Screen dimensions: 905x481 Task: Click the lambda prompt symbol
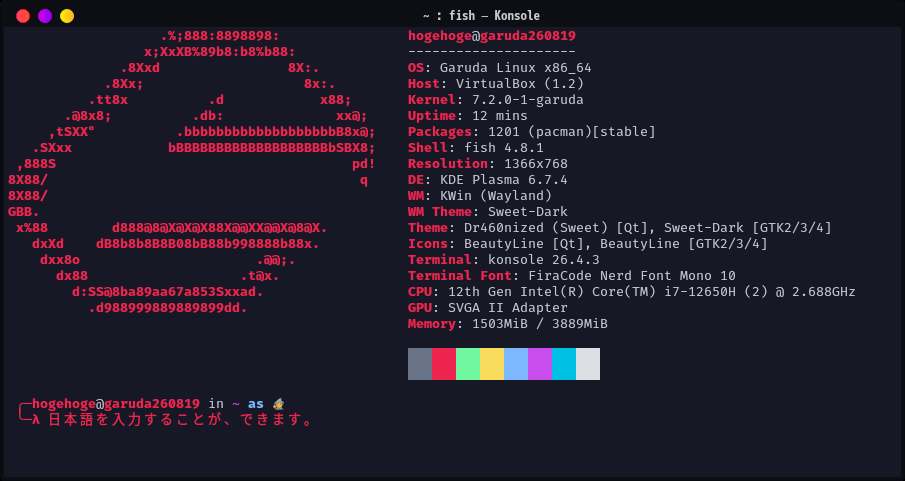pyautogui.click(x=36, y=420)
